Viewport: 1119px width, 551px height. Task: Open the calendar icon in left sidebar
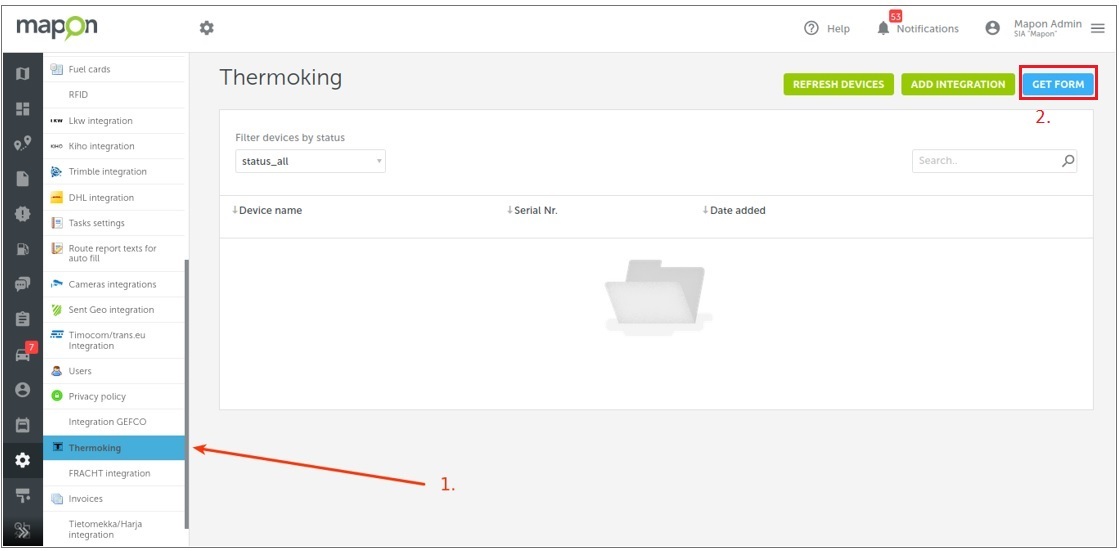coord(22,425)
